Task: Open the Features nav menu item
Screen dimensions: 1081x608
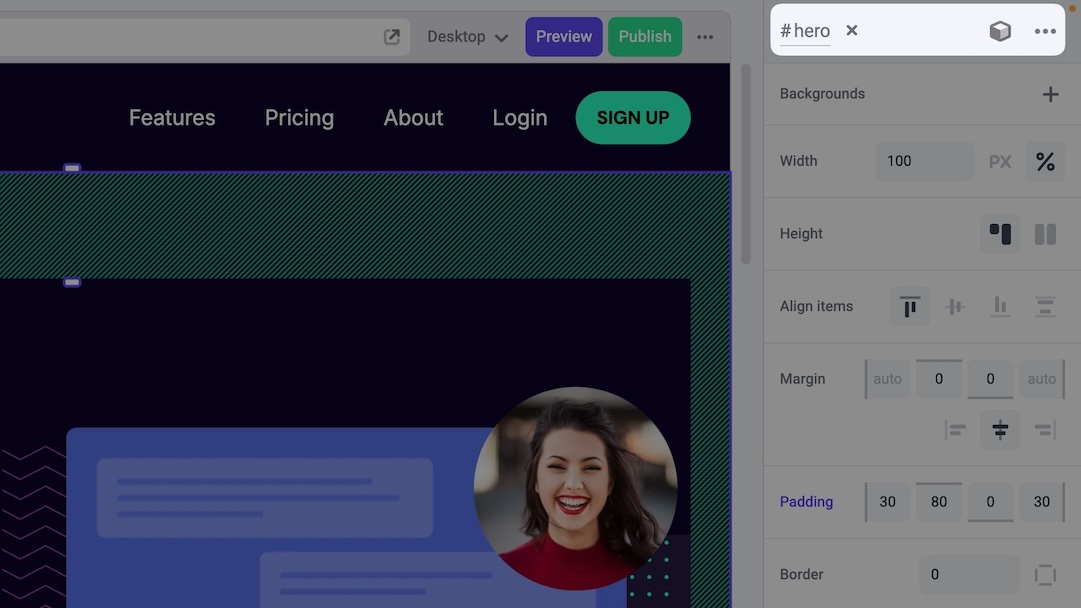Action: tap(172, 118)
